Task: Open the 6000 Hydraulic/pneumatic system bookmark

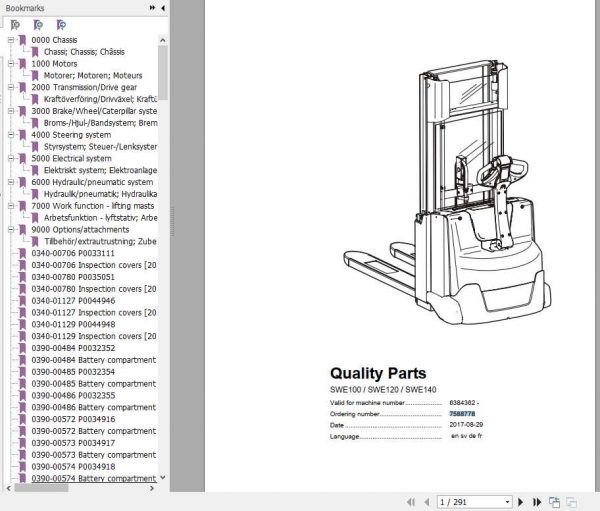Action: click(92, 182)
